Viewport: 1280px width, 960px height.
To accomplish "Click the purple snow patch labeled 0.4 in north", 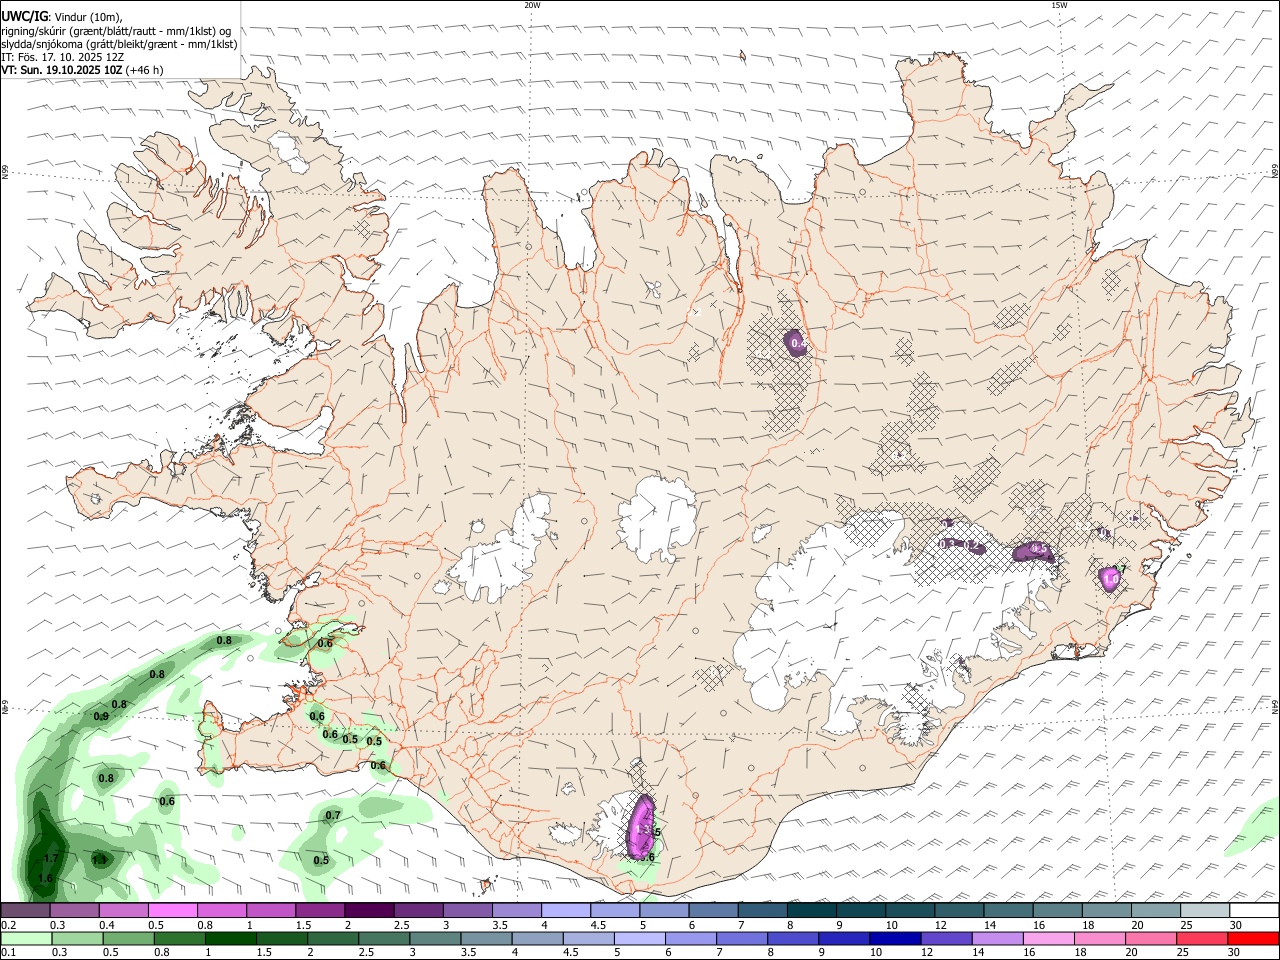I will pos(795,342).
